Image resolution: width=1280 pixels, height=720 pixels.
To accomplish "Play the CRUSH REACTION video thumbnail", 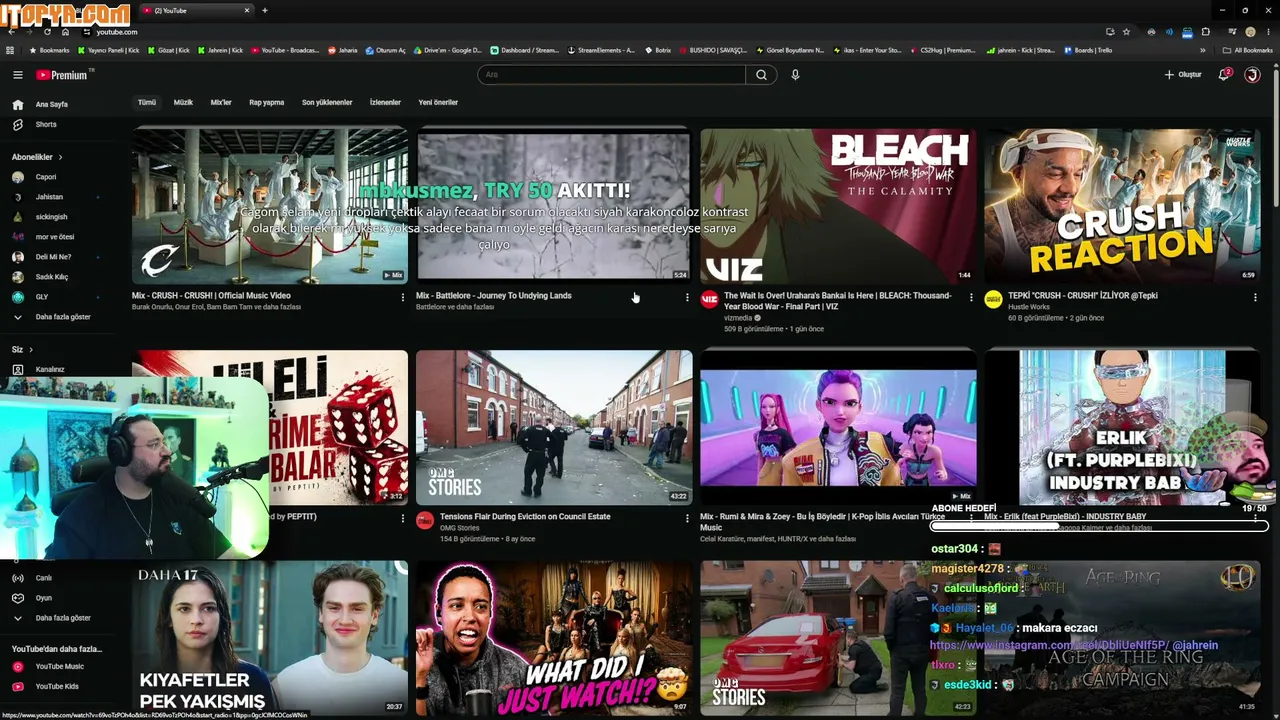I will pyautogui.click(x=1122, y=205).
